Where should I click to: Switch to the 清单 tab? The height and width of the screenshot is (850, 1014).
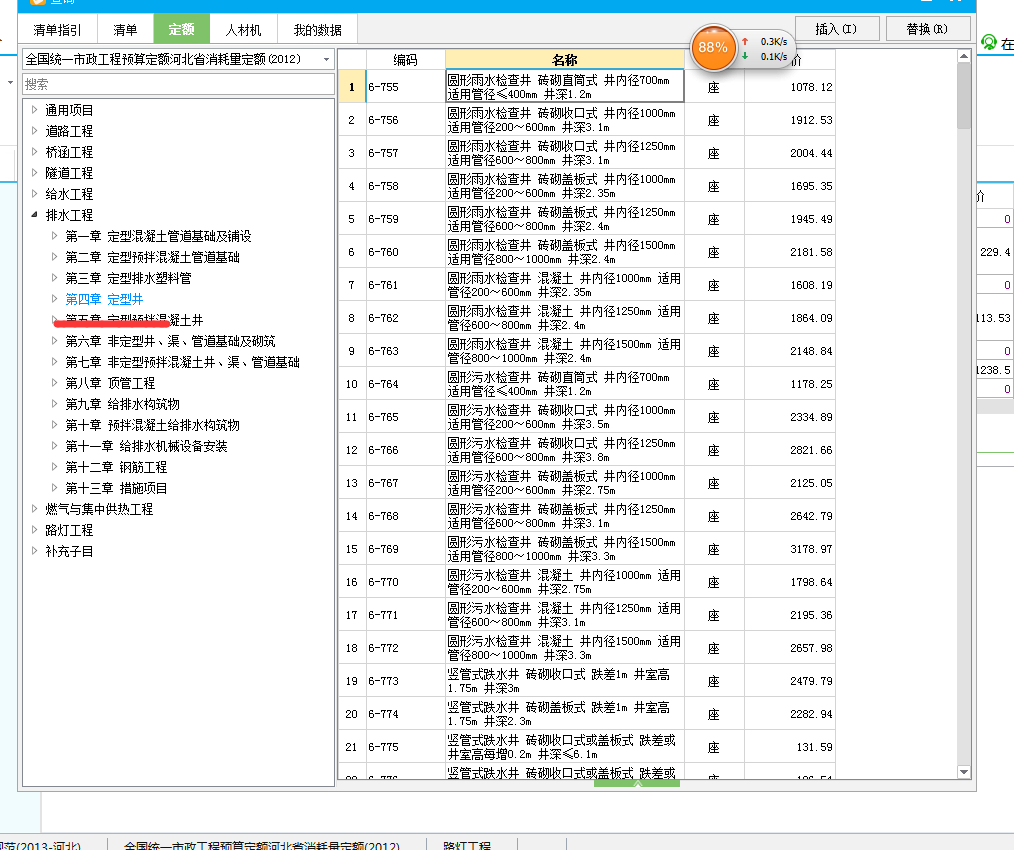click(x=125, y=30)
